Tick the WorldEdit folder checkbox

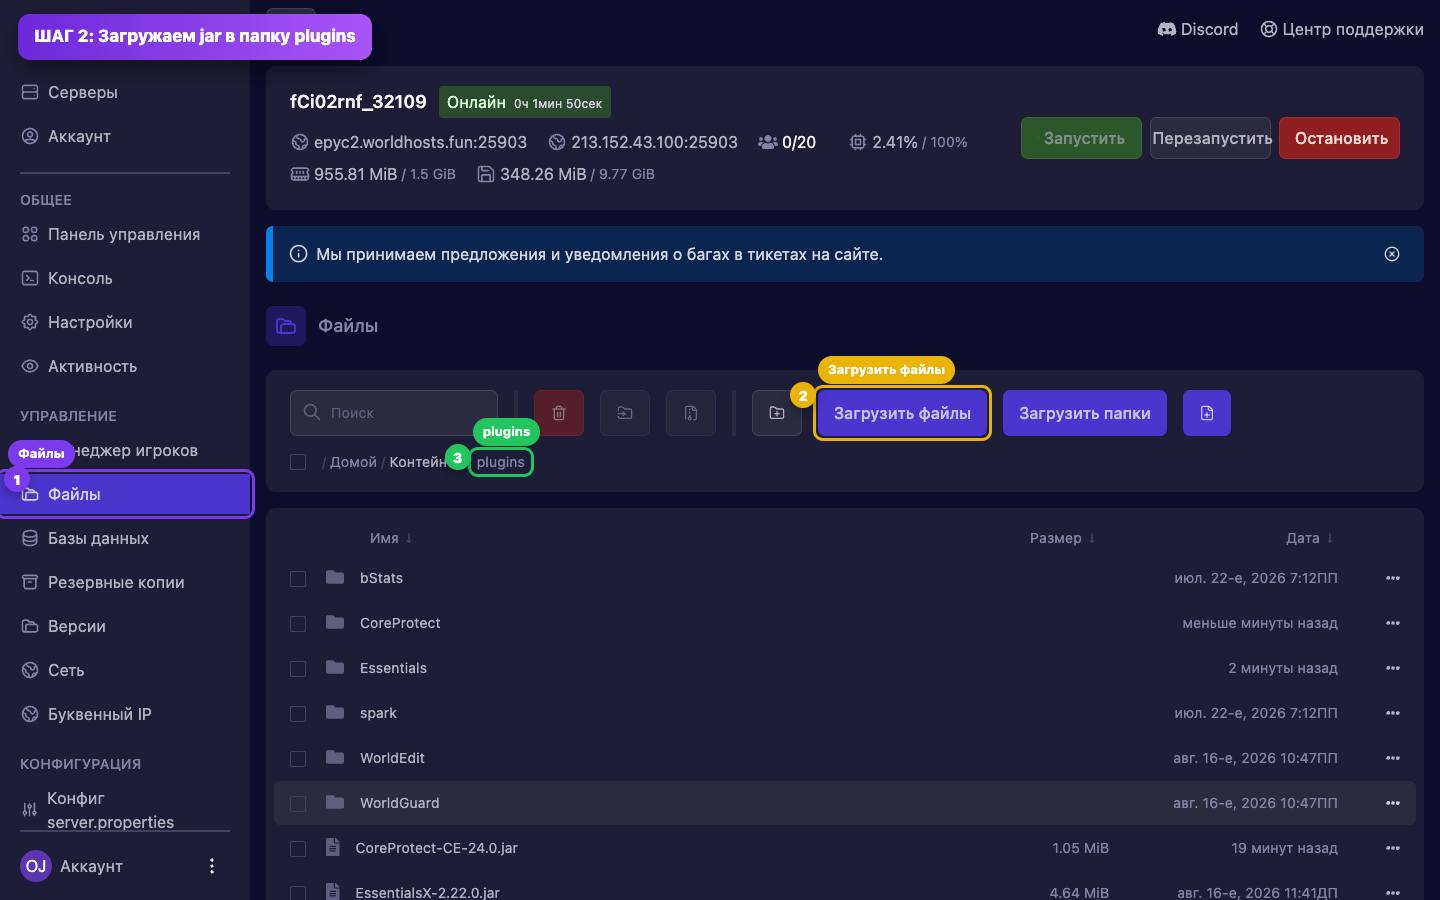pos(298,759)
